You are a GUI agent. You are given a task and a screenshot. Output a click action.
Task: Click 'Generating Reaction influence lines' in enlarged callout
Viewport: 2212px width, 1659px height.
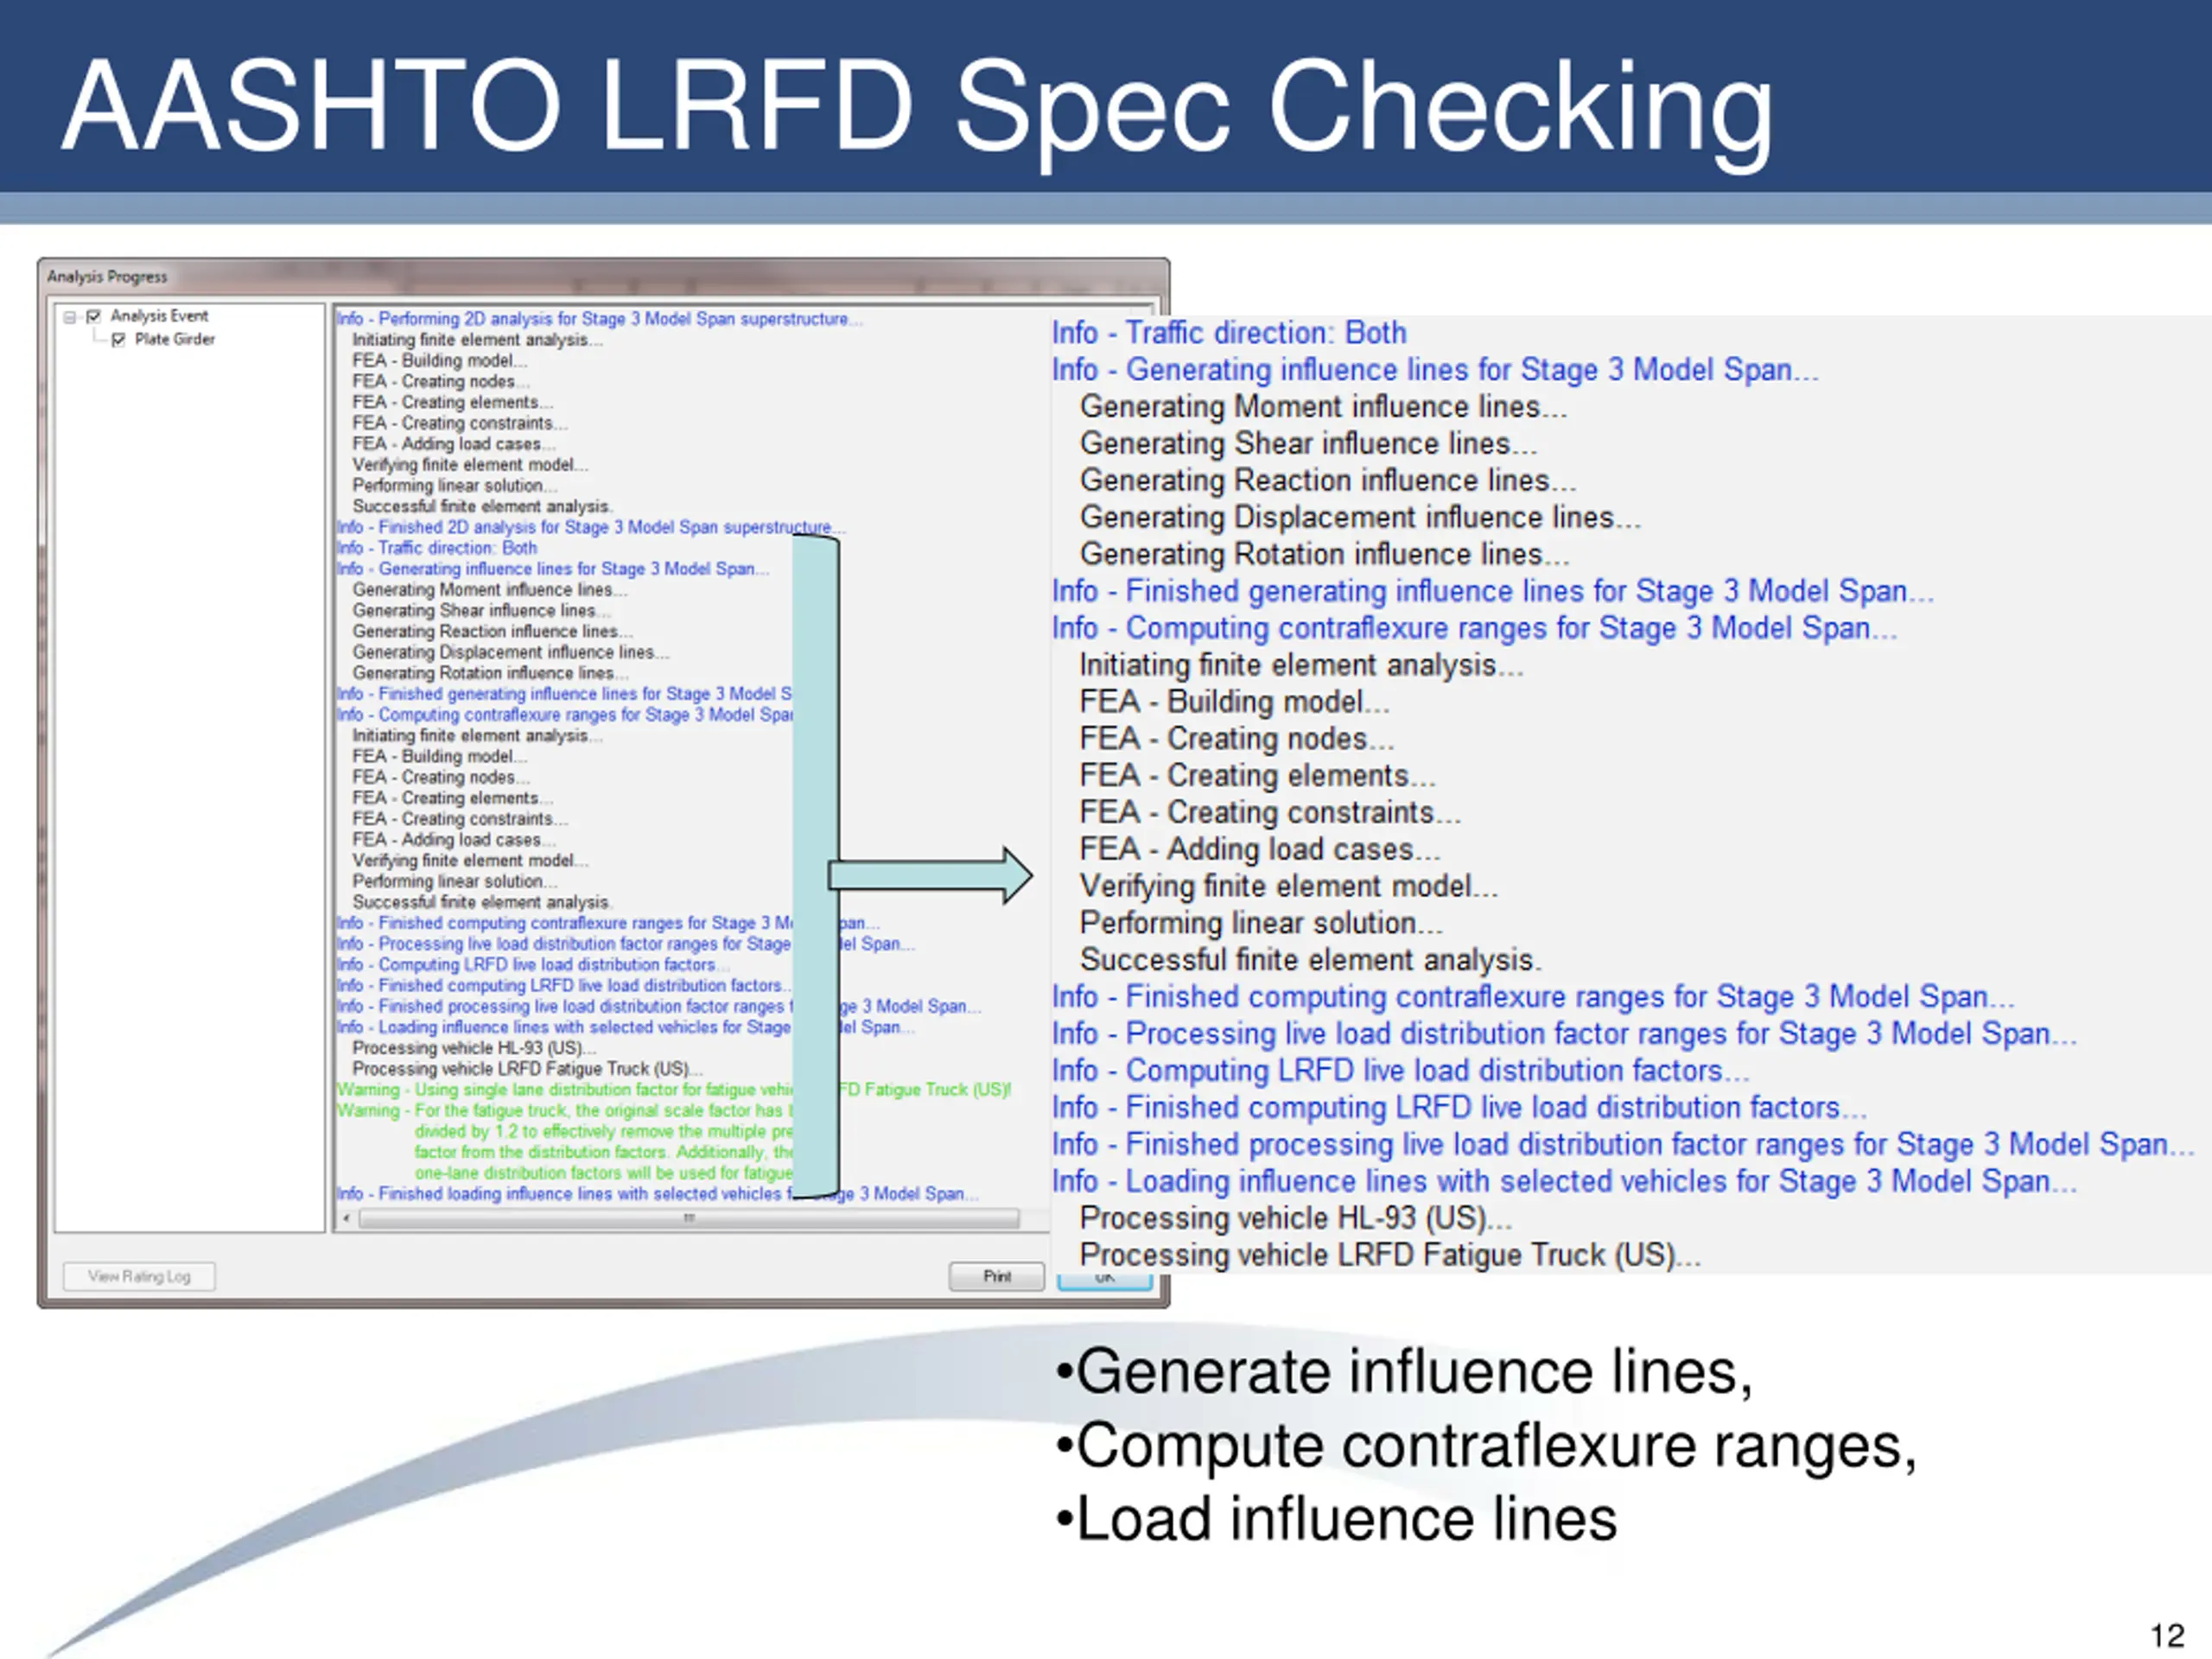[1328, 481]
